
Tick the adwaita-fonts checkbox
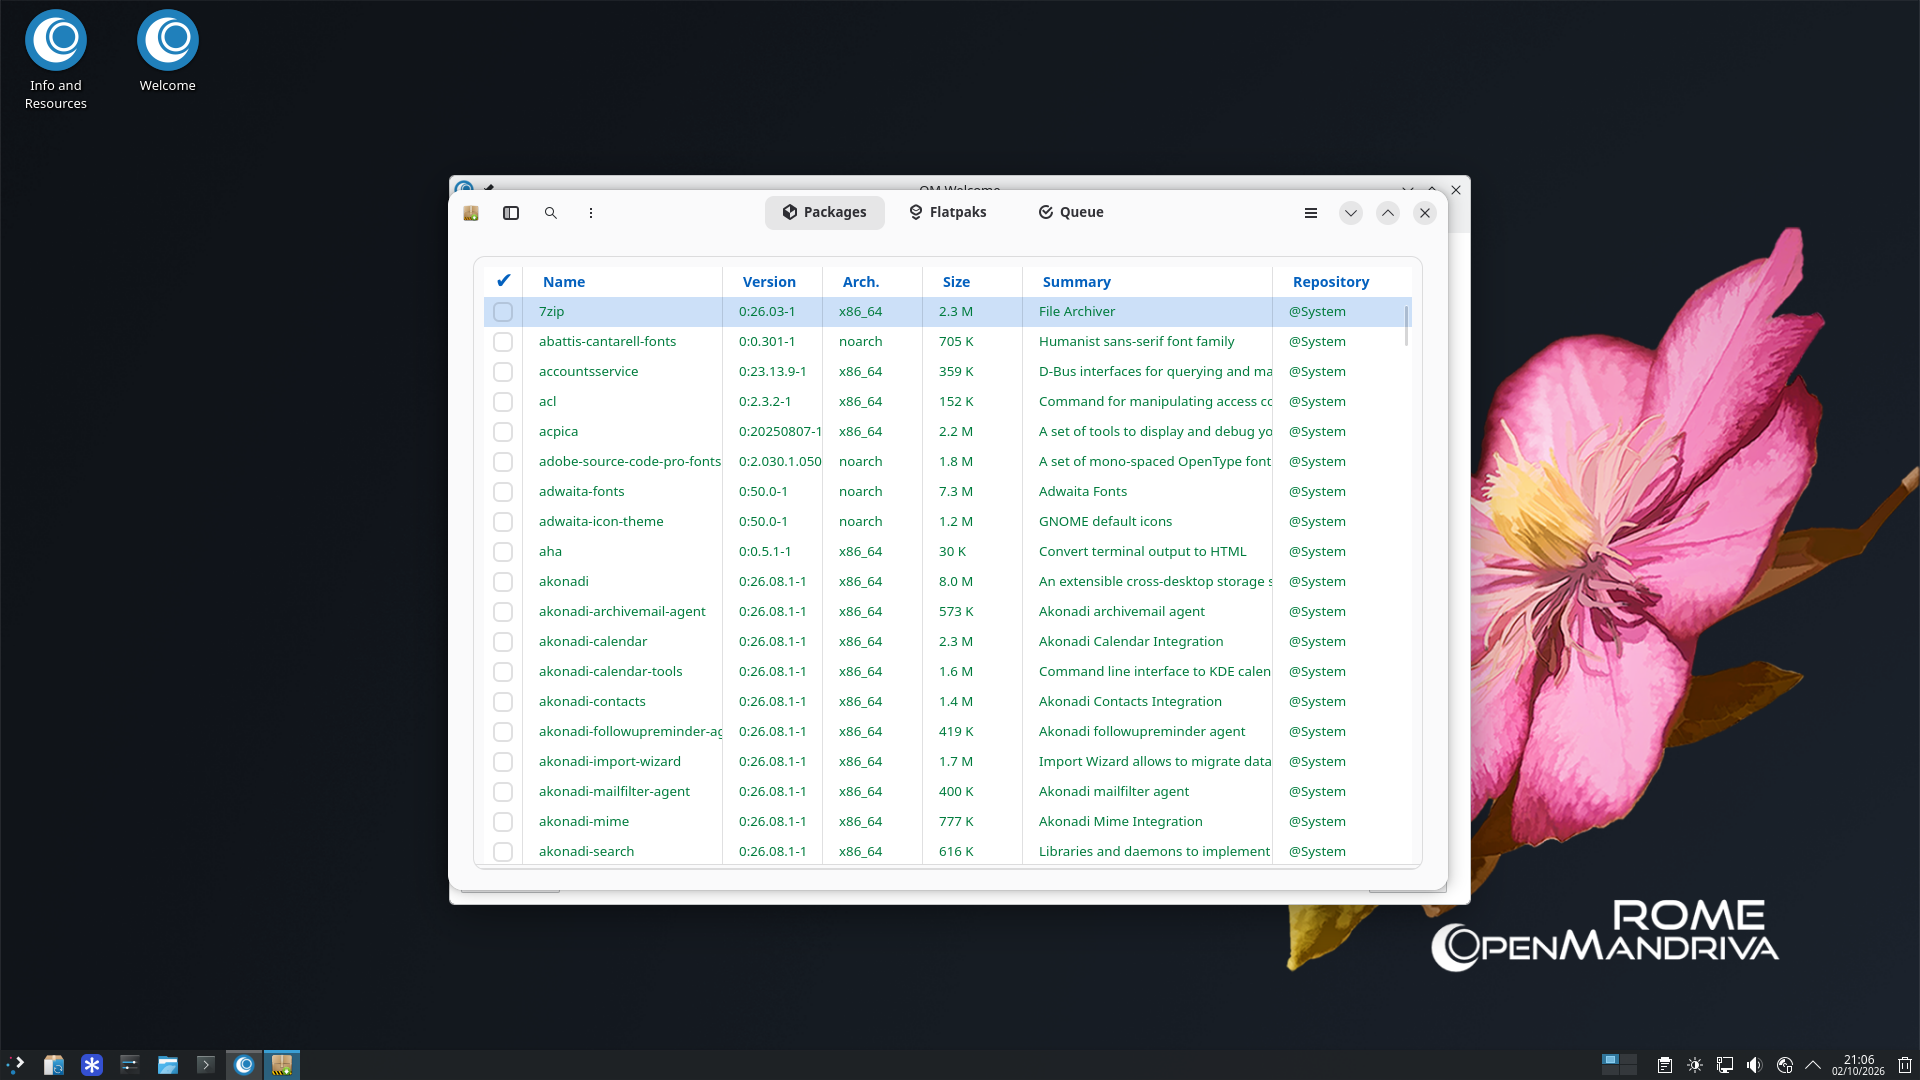tap(503, 492)
